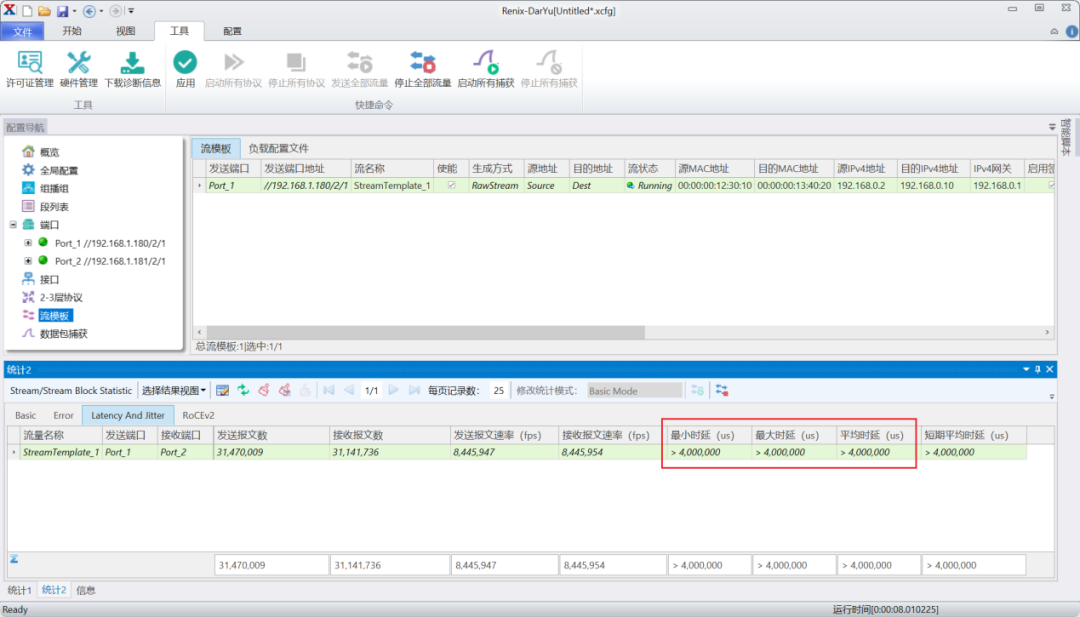1080x617 pixels.
Task: Switch to the RoCEv2 statistics tab
Action: coord(198,415)
